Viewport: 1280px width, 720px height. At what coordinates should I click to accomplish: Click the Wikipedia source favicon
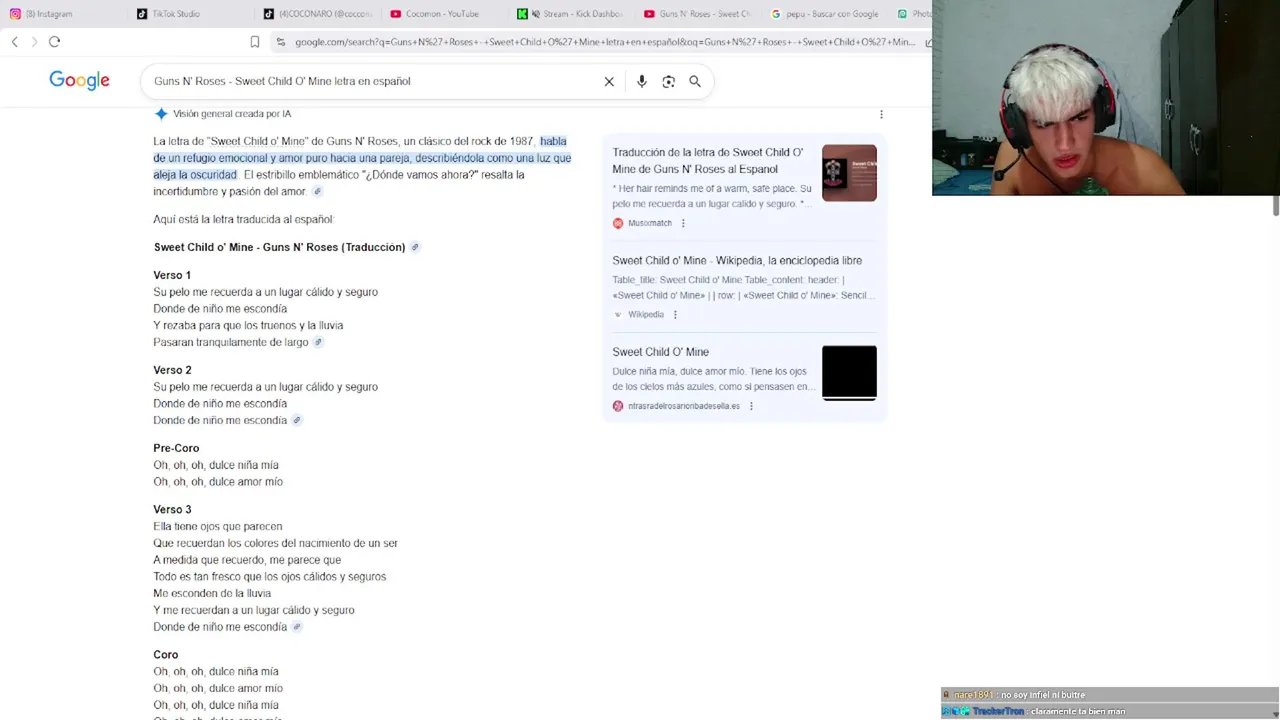618,314
